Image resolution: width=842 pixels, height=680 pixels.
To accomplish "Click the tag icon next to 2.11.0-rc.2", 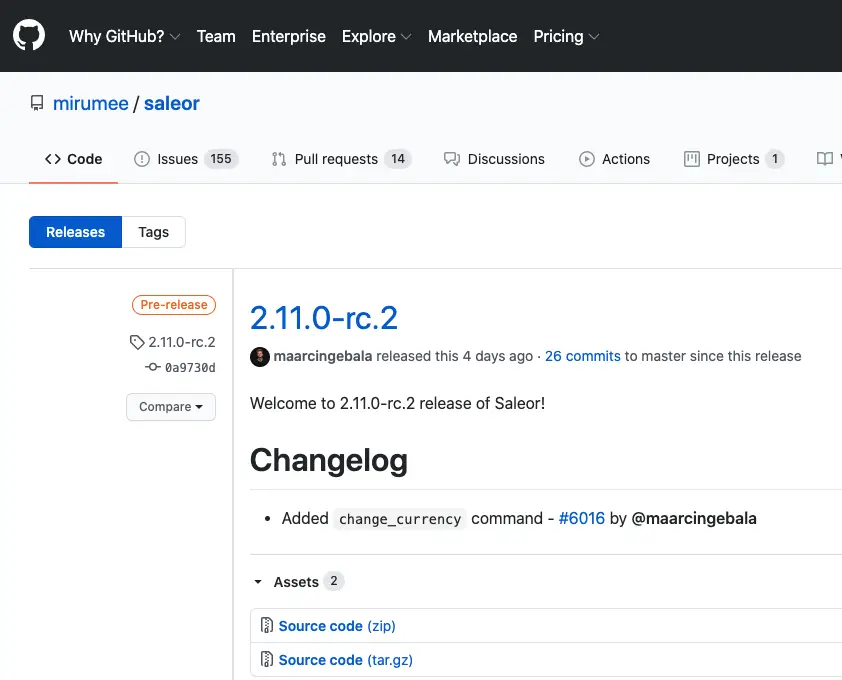I will [x=137, y=342].
